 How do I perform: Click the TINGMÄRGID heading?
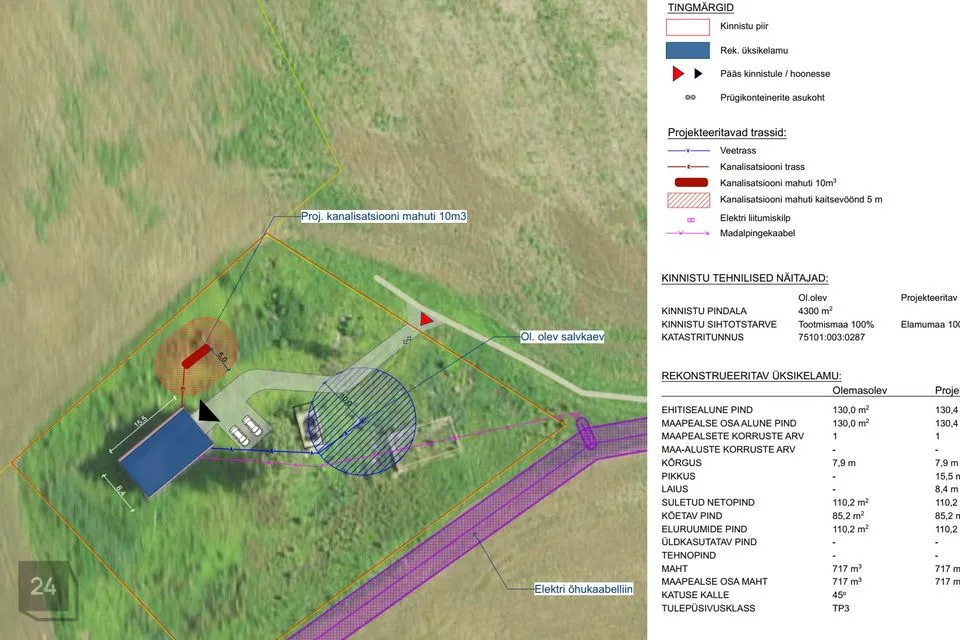700,7
